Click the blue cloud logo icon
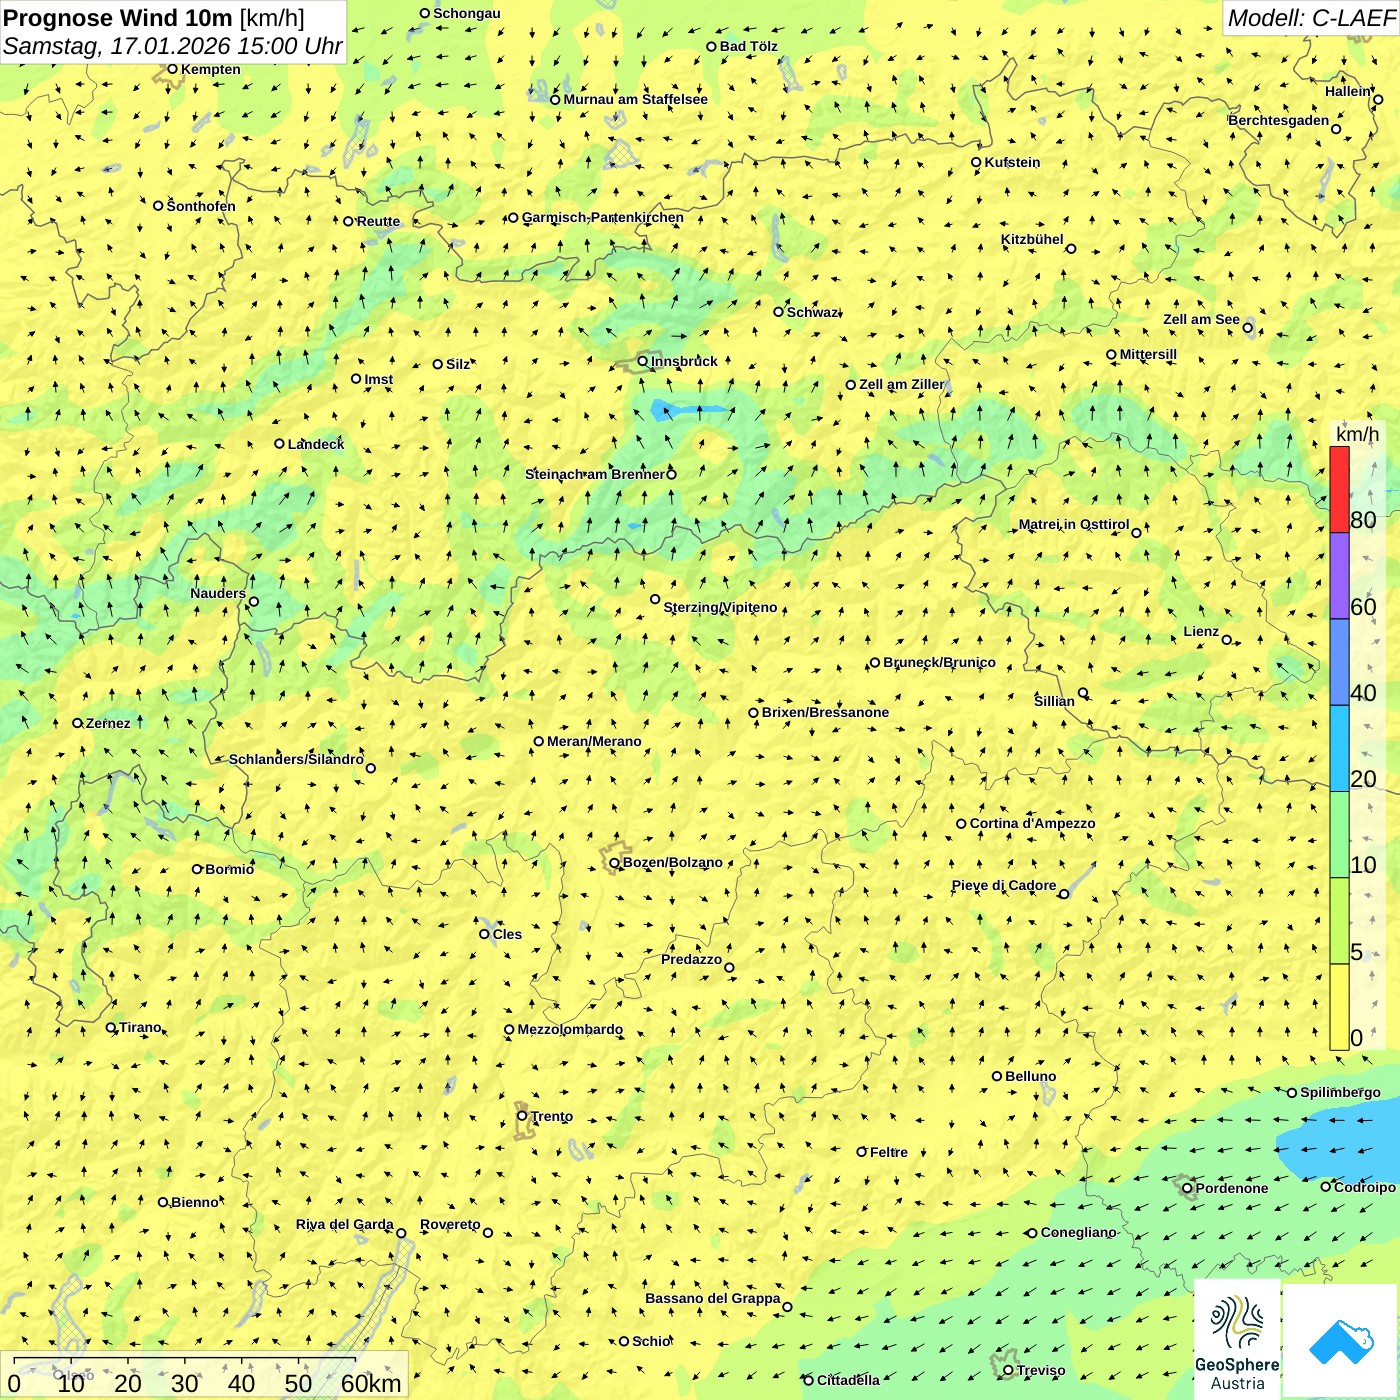 (1341, 1341)
